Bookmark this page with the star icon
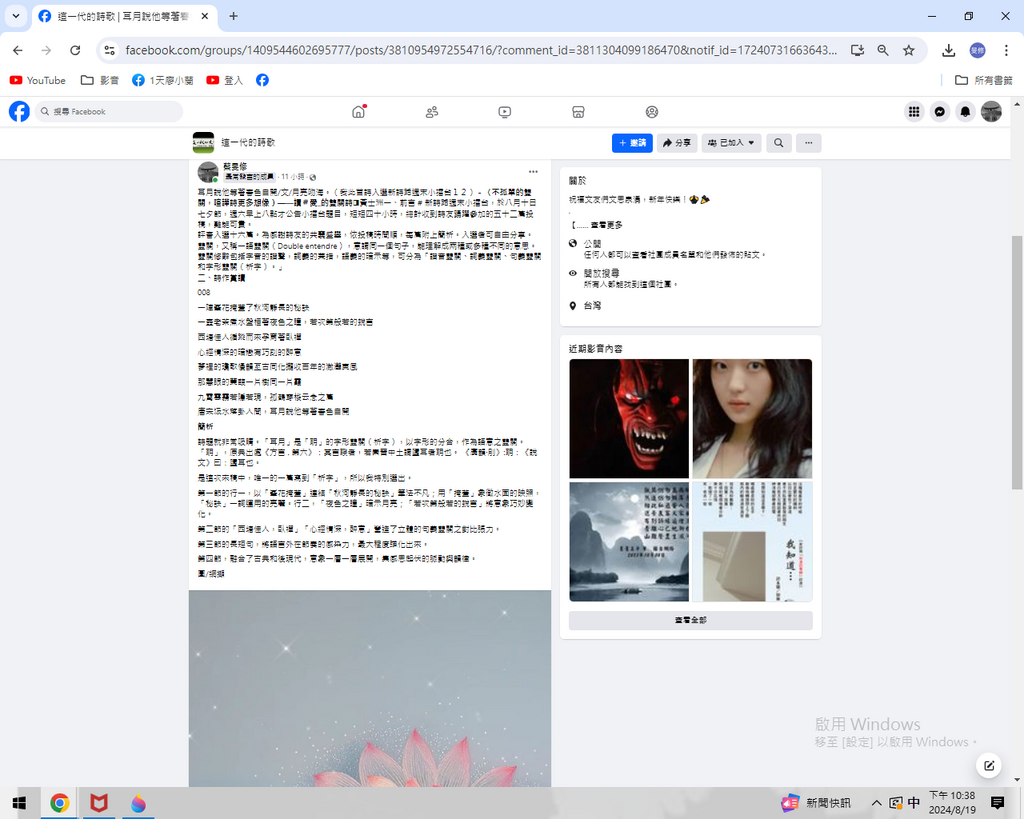The image size is (1024, 819). (908, 50)
